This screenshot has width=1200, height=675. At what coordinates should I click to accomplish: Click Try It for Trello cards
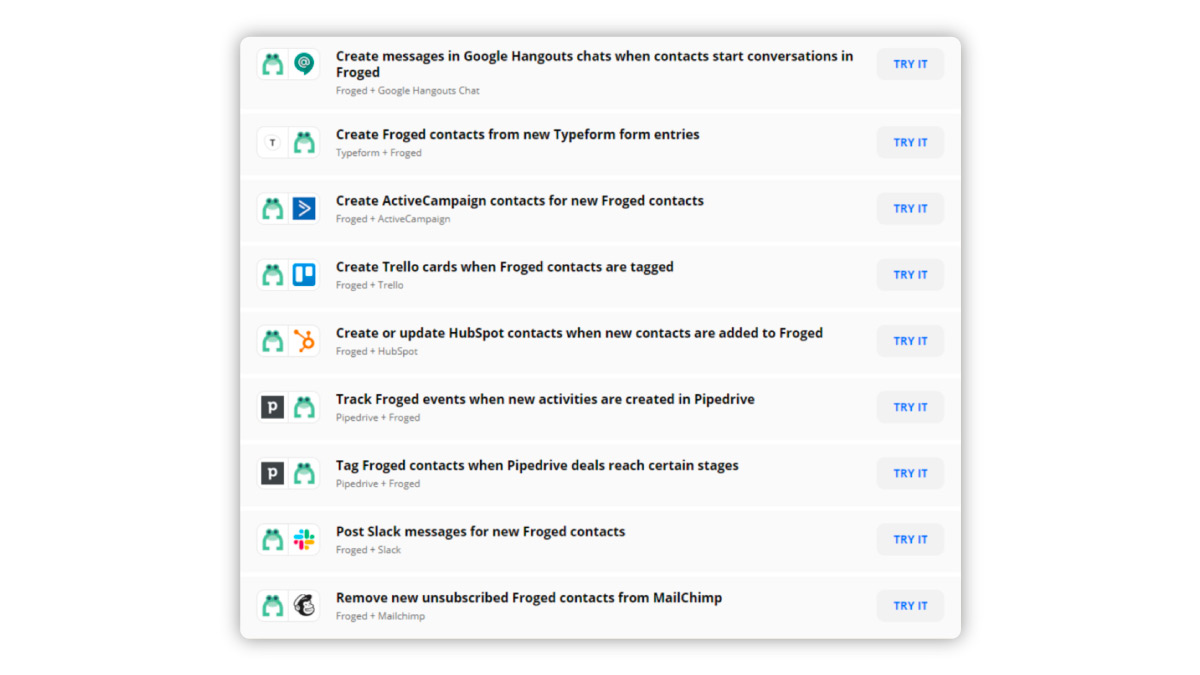point(910,275)
